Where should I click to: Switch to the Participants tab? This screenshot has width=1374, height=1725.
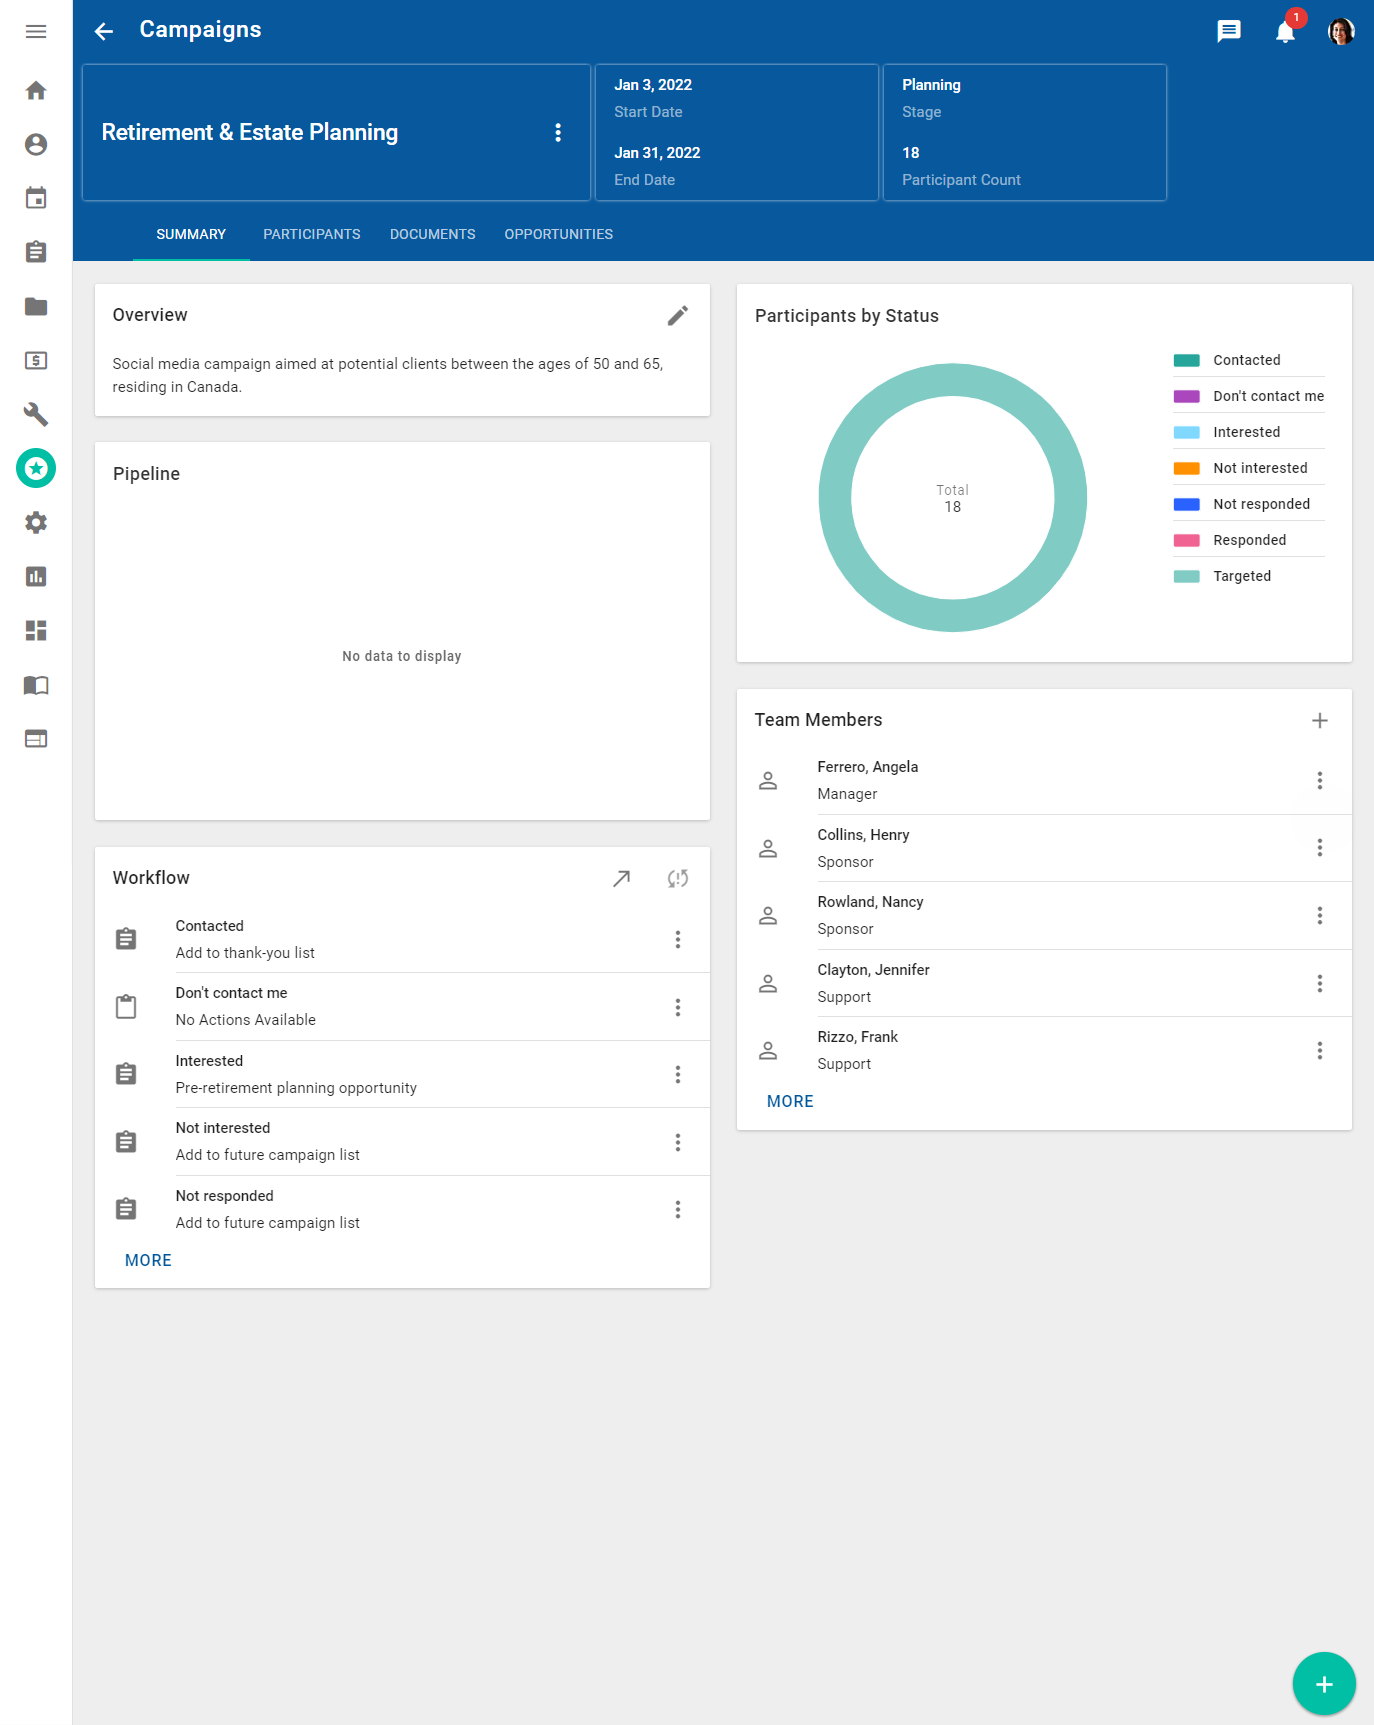tap(311, 234)
